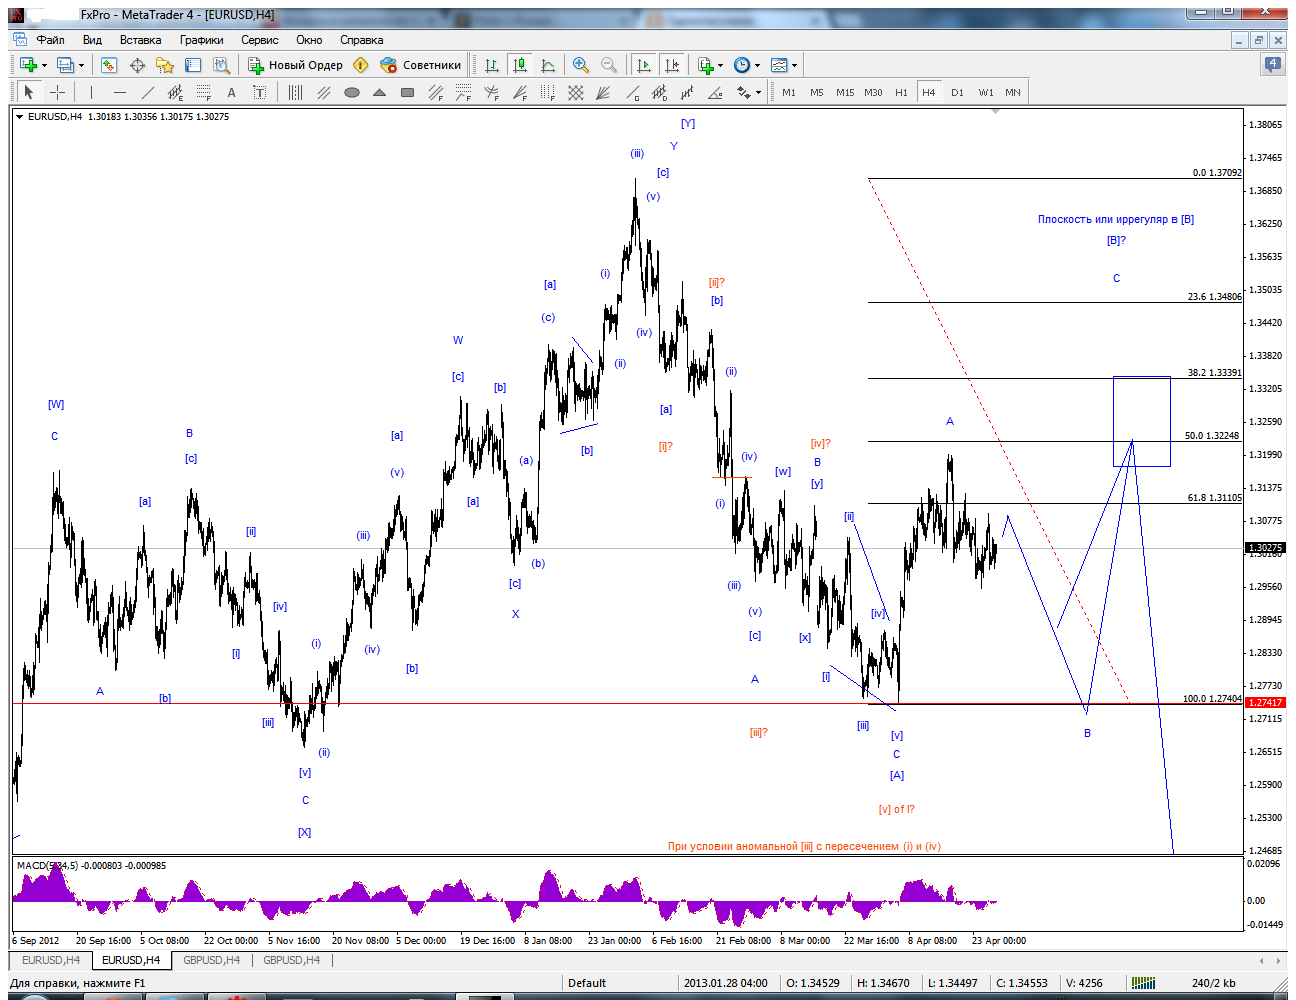Open templates icon
1296x1000 pixels.
779,65
